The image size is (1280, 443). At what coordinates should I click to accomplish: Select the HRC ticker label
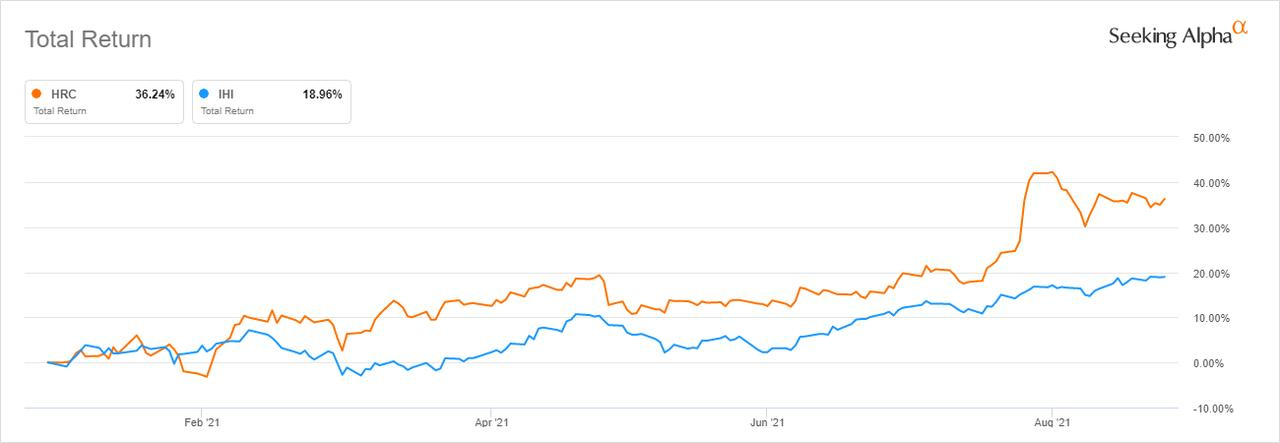tap(65, 95)
